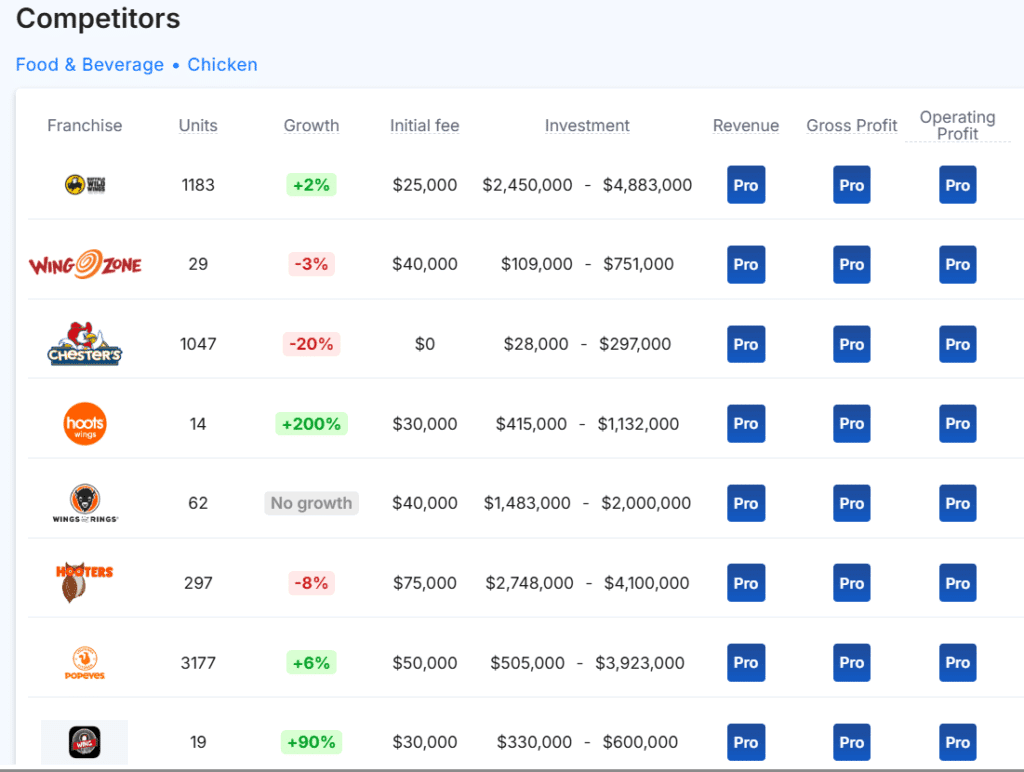
Task: Click the -8% growth badge
Action: click(312, 583)
